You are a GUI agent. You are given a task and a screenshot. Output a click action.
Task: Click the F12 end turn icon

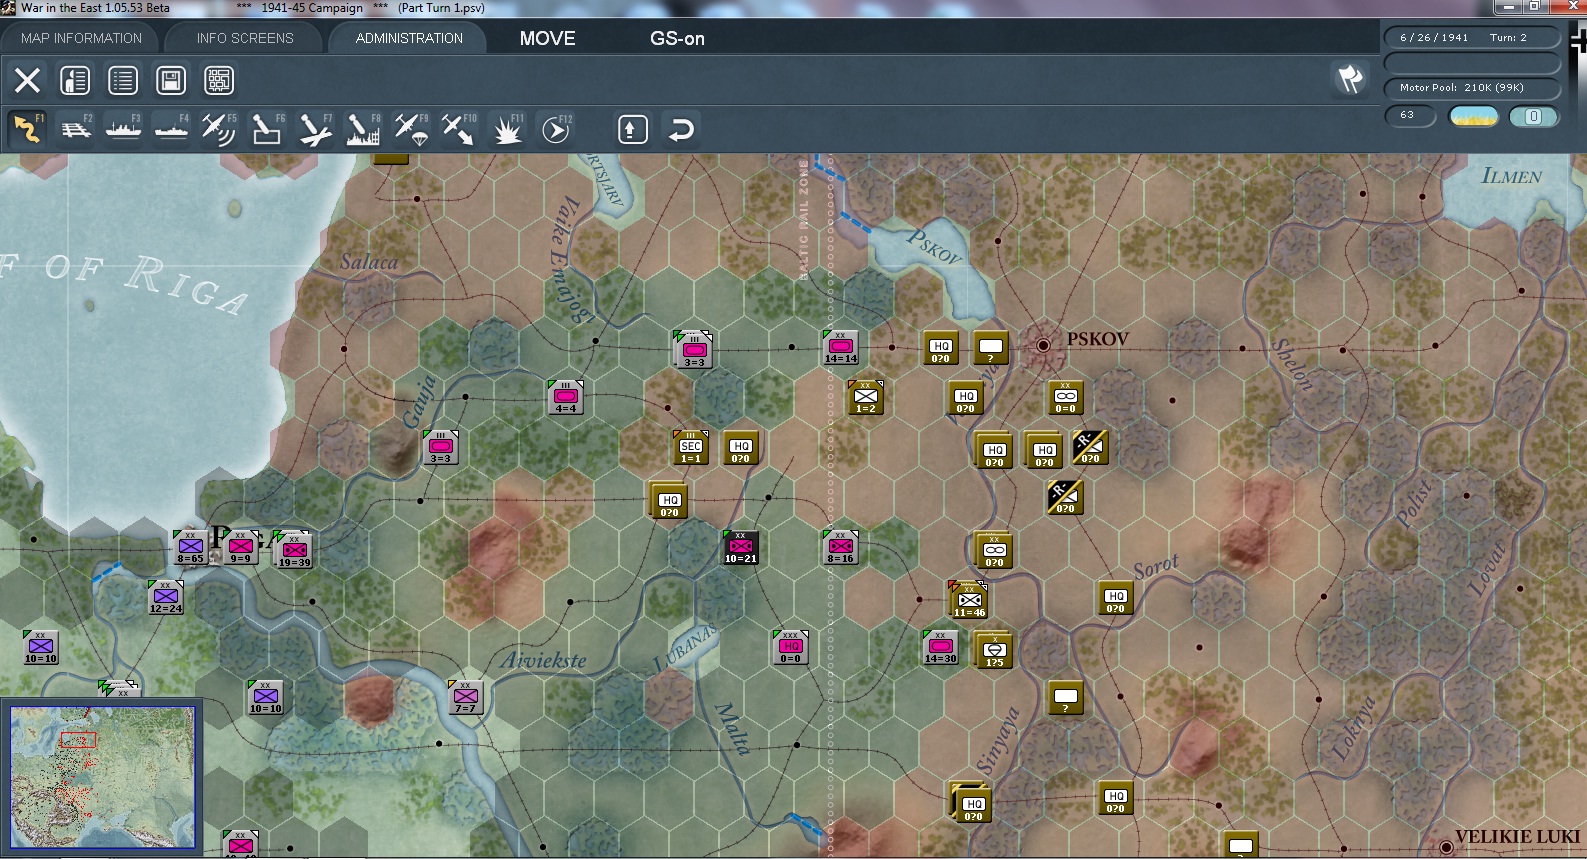555,129
